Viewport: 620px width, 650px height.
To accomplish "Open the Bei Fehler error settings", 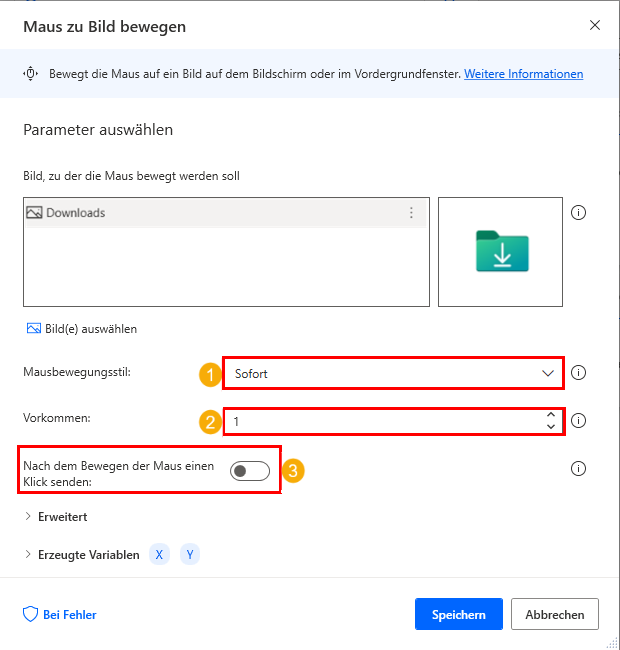I will click(60, 614).
